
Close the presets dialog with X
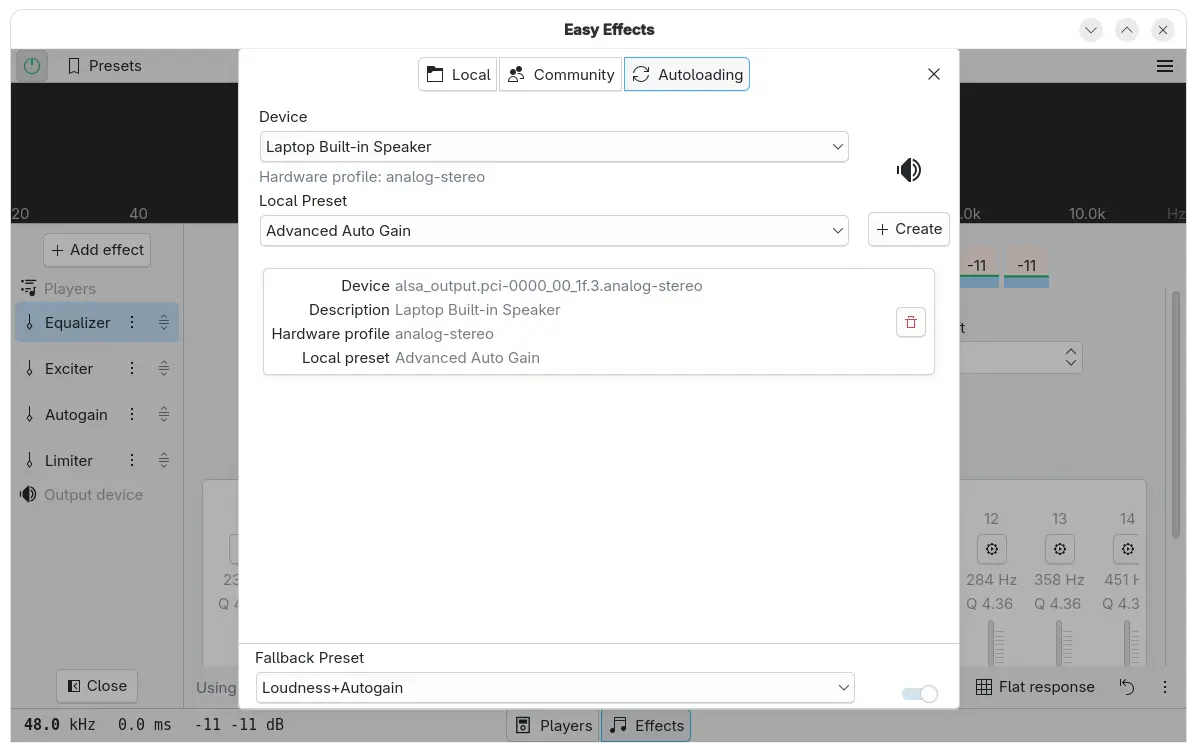click(x=933, y=74)
